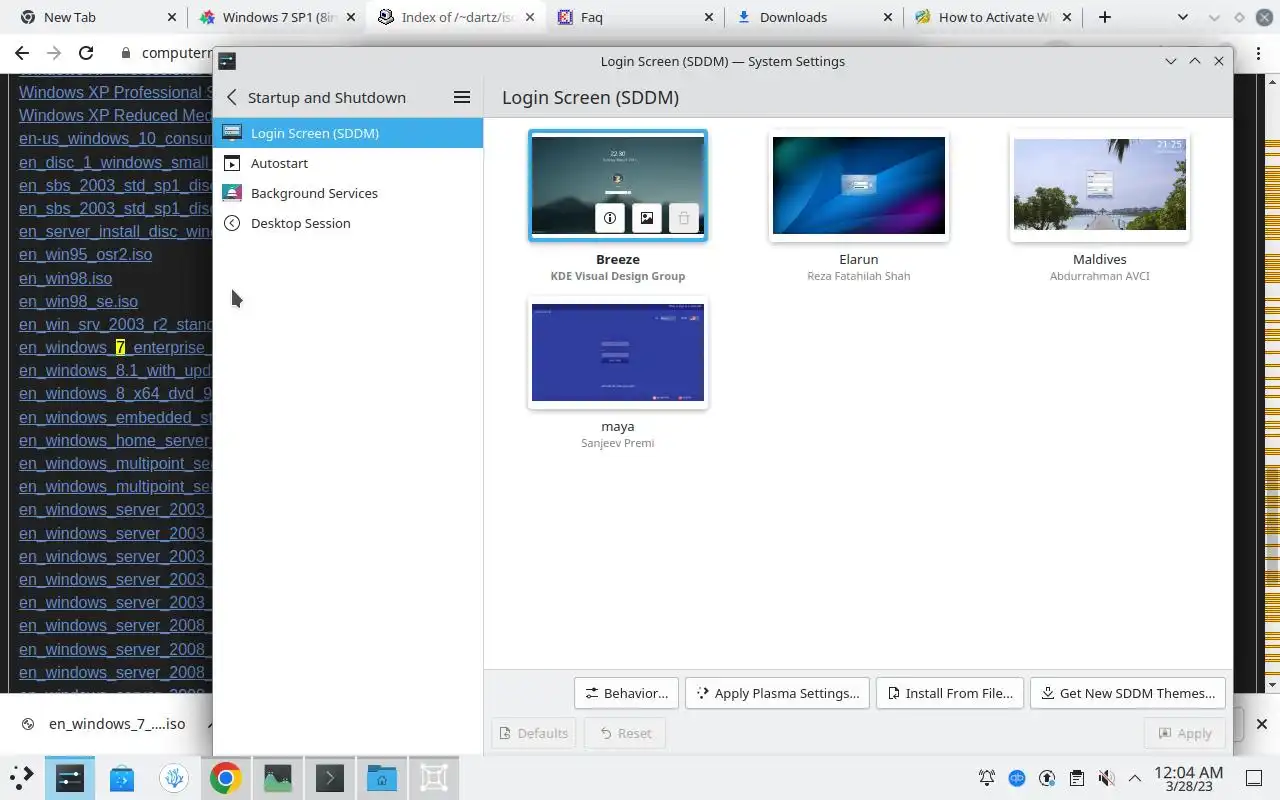Open en-us_windows_10_consumer link
Screen dimensions: 1280x800
115,139
